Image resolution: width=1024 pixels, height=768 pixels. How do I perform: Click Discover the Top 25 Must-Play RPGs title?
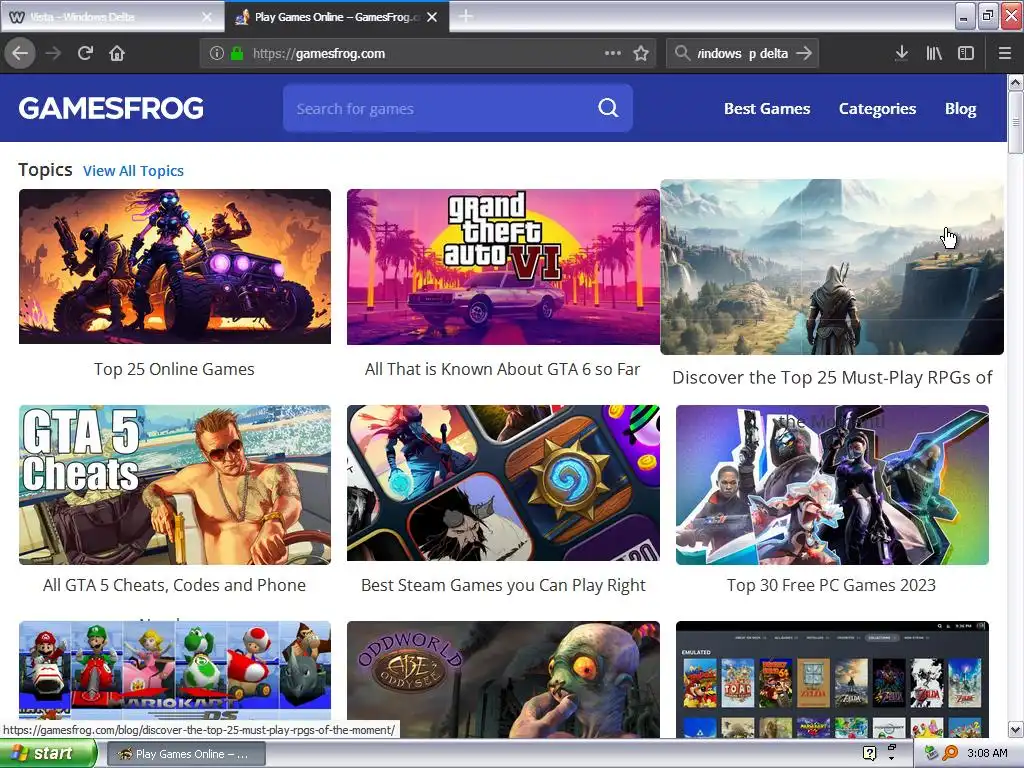tap(832, 377)
